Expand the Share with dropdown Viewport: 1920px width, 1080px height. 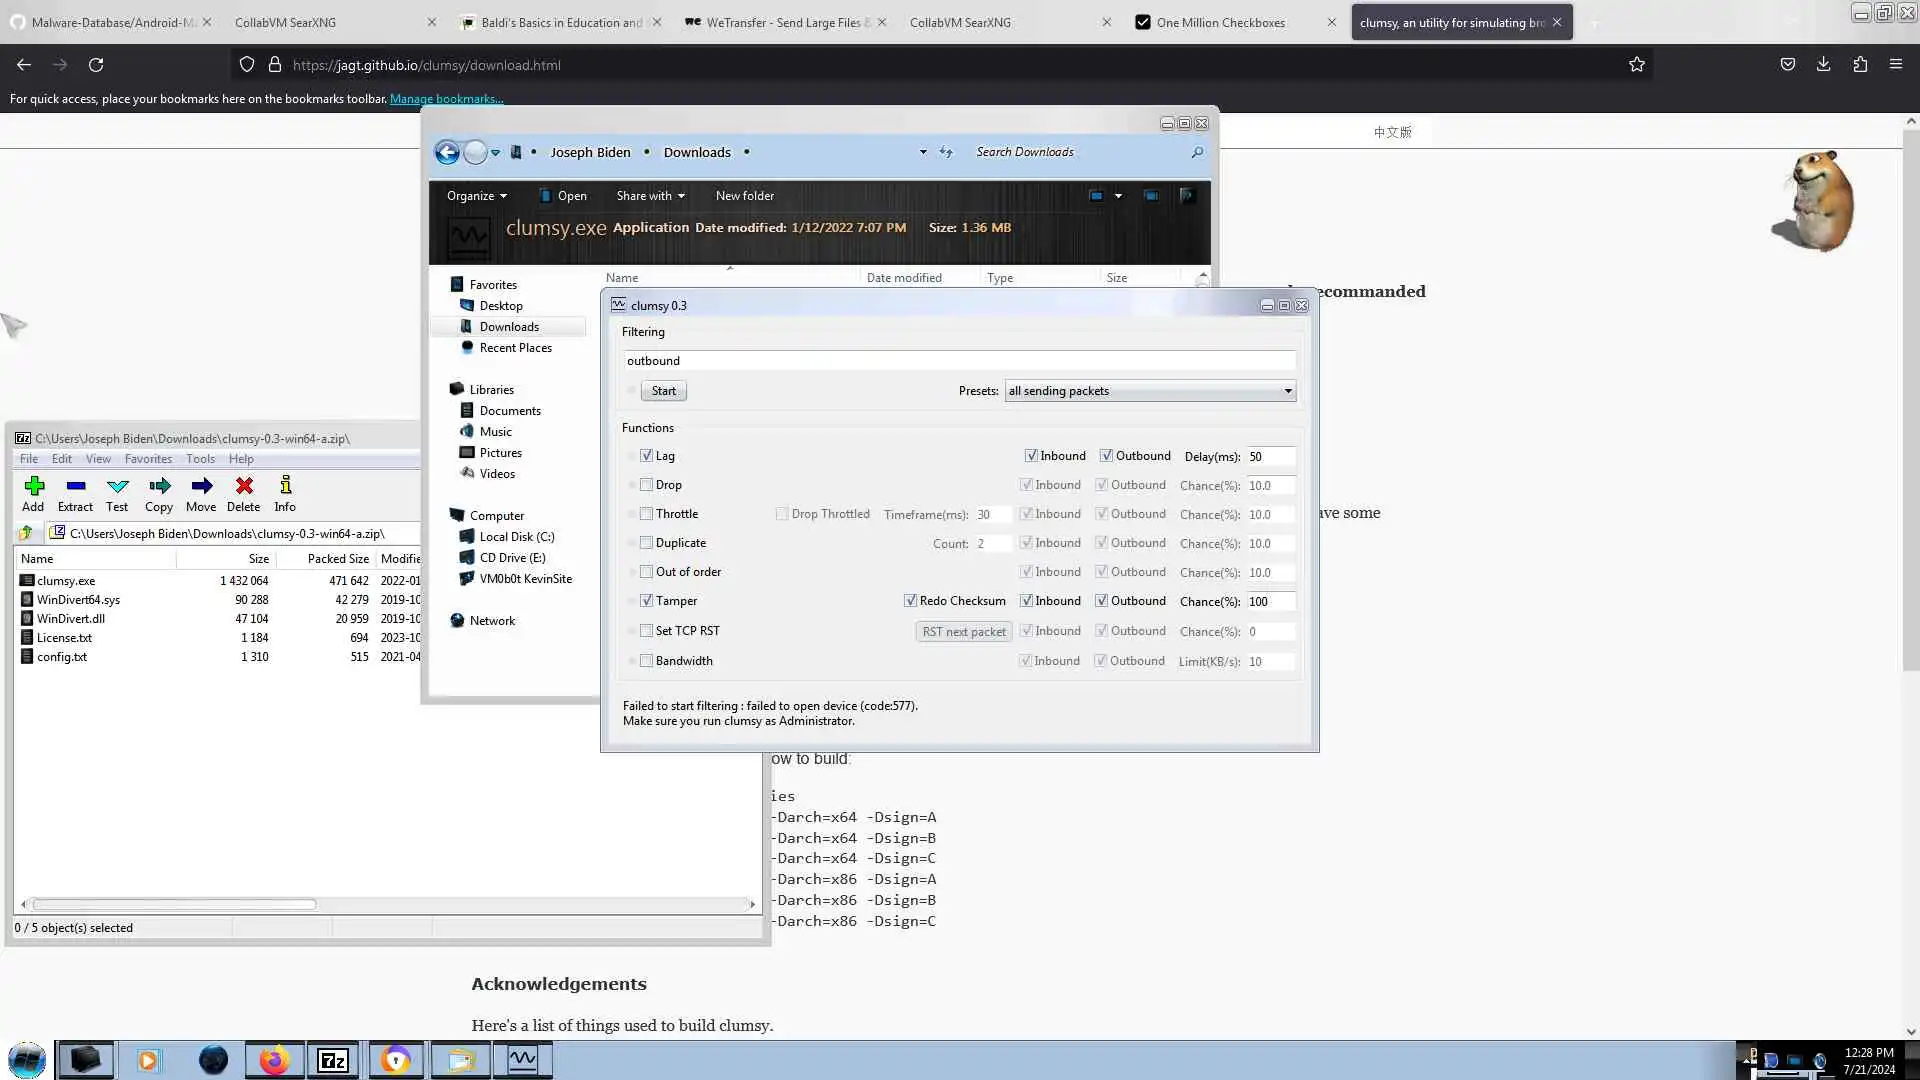pyautogui.click(x=650, y=196)
